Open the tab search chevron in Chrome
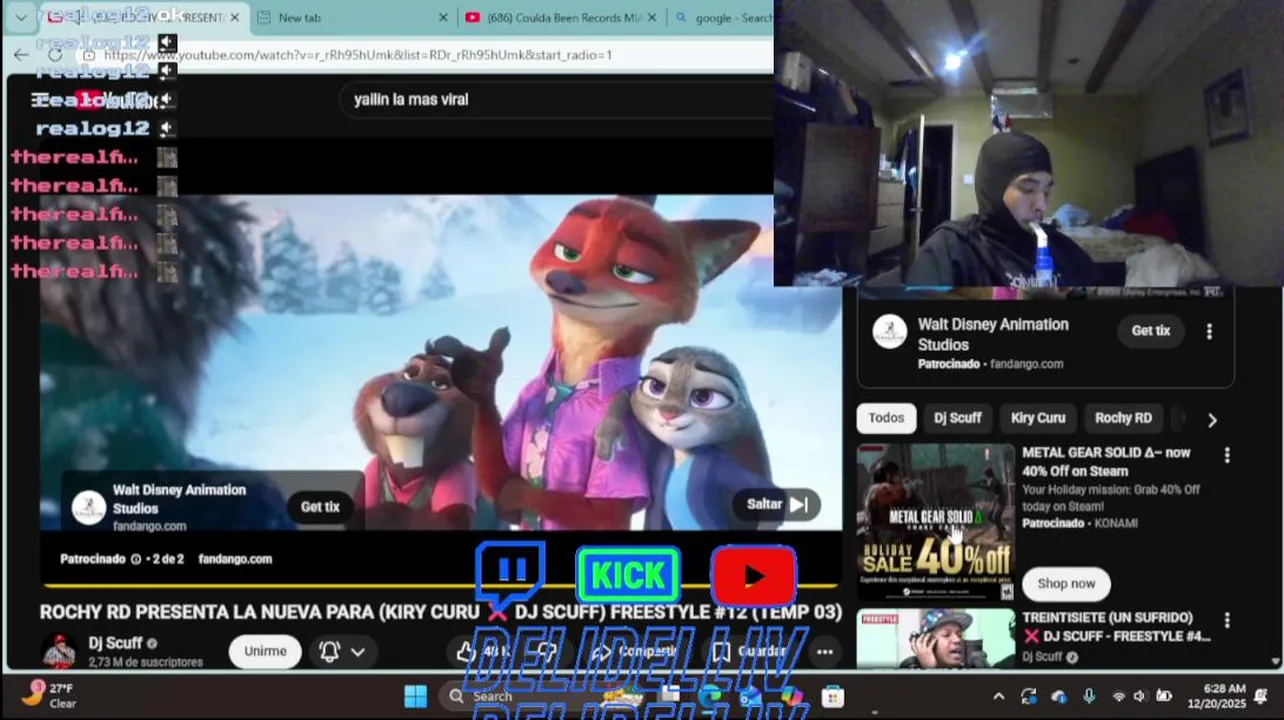 [x=20, y=17]
